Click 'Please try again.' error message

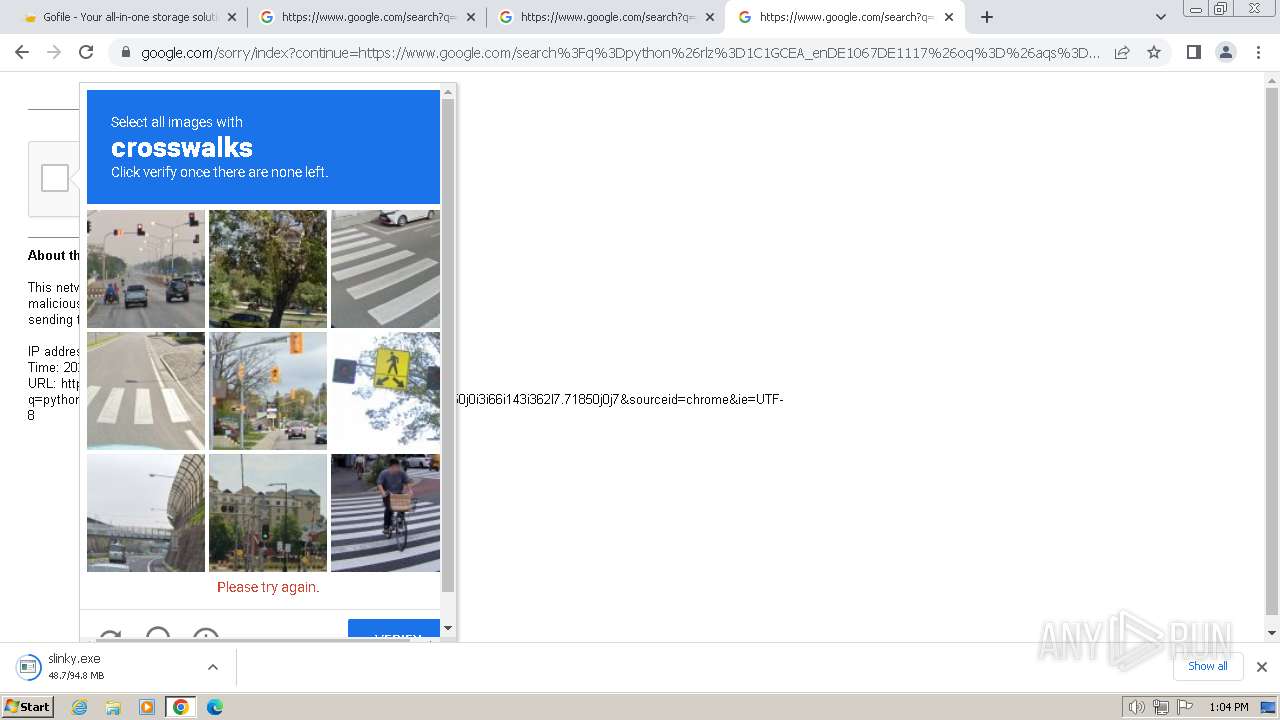[268, 587]
